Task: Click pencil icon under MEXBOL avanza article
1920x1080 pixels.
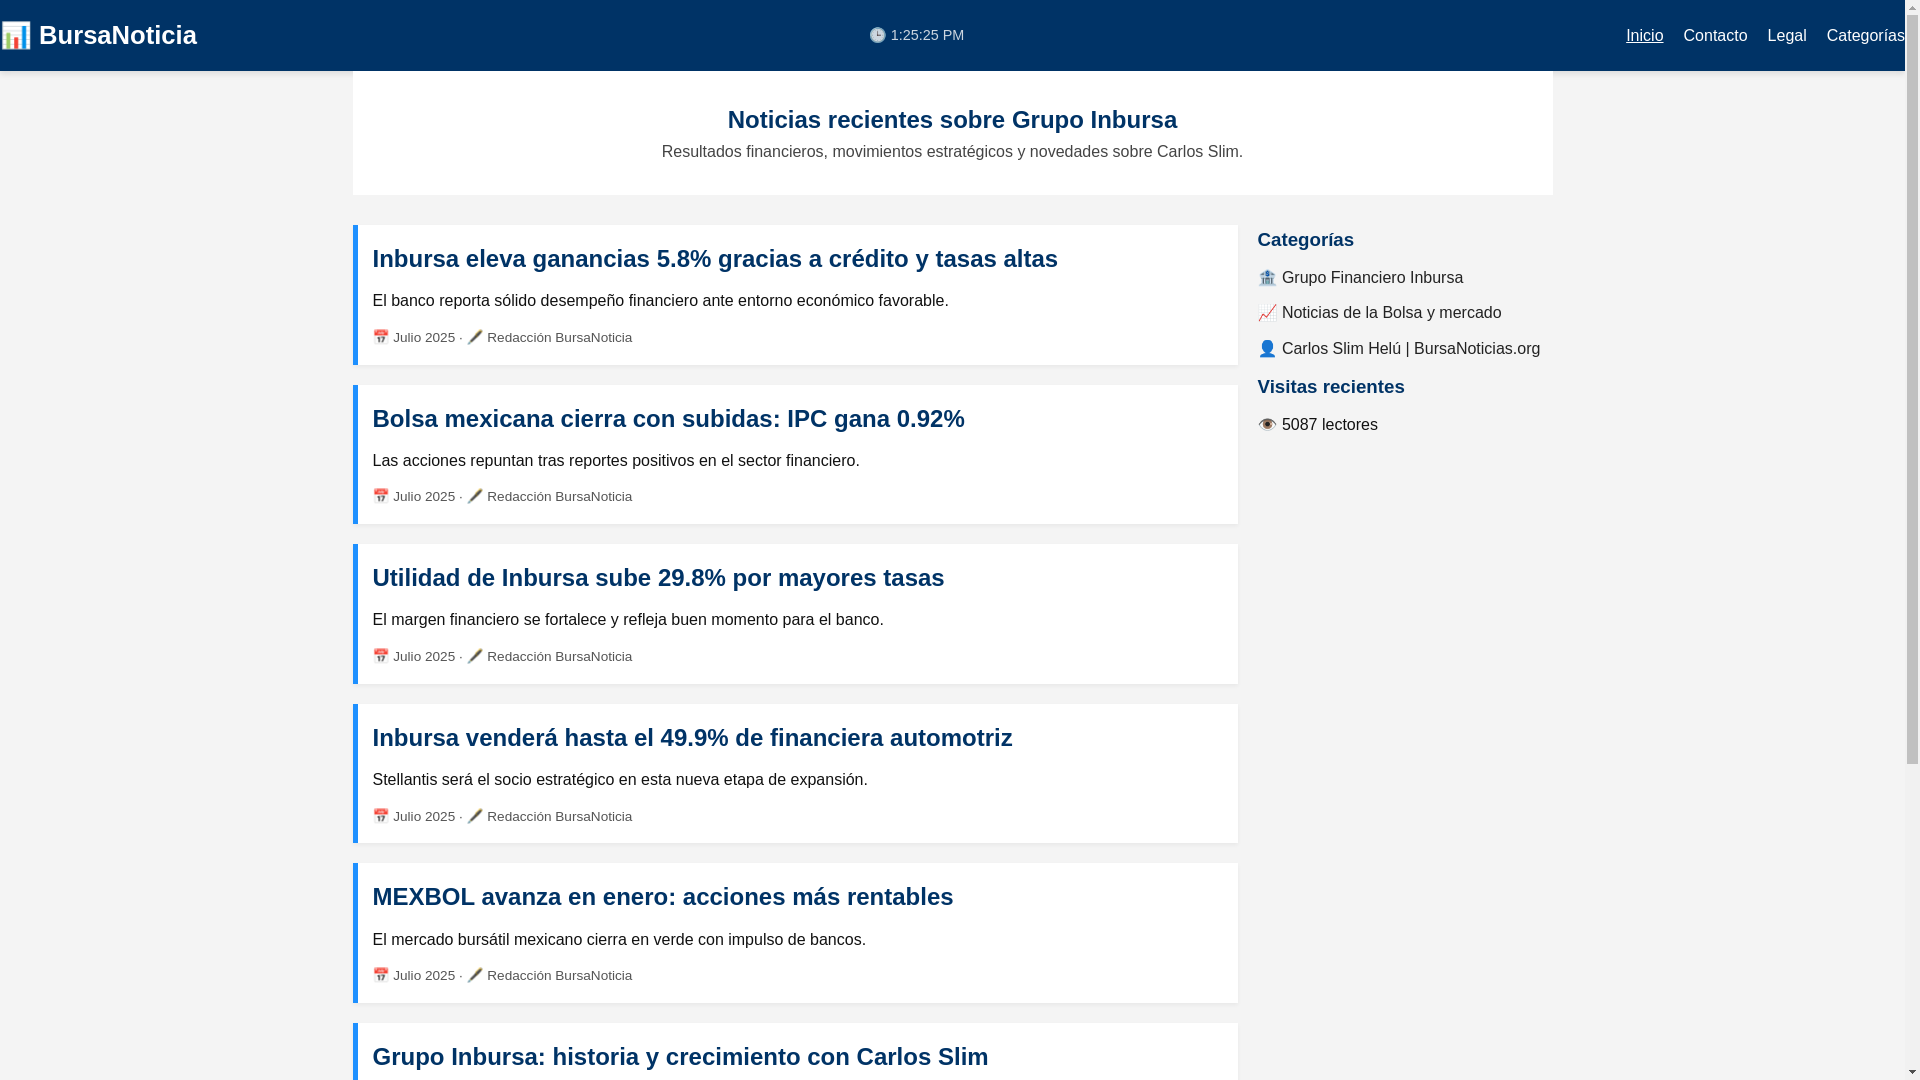Action: coord(475,975)
